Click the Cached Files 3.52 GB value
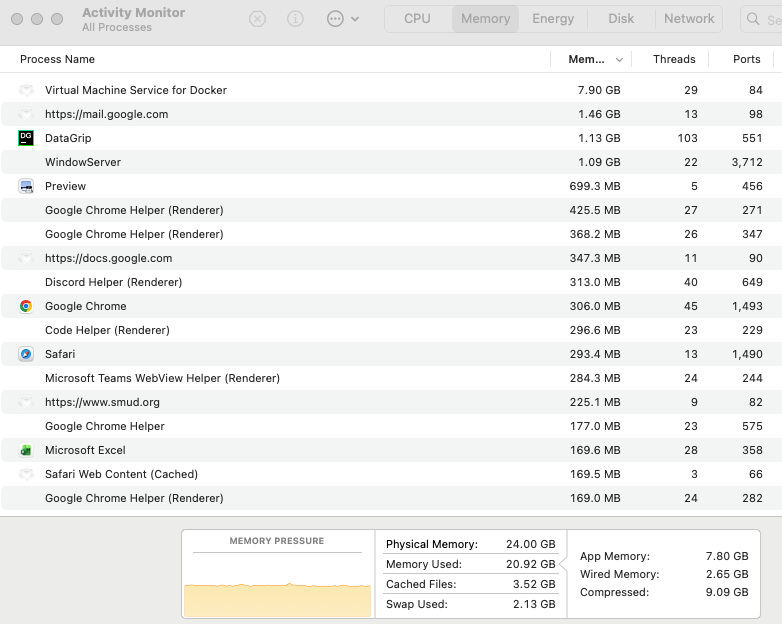This screenshot has height=624, width=782. [x=534, y=584]
